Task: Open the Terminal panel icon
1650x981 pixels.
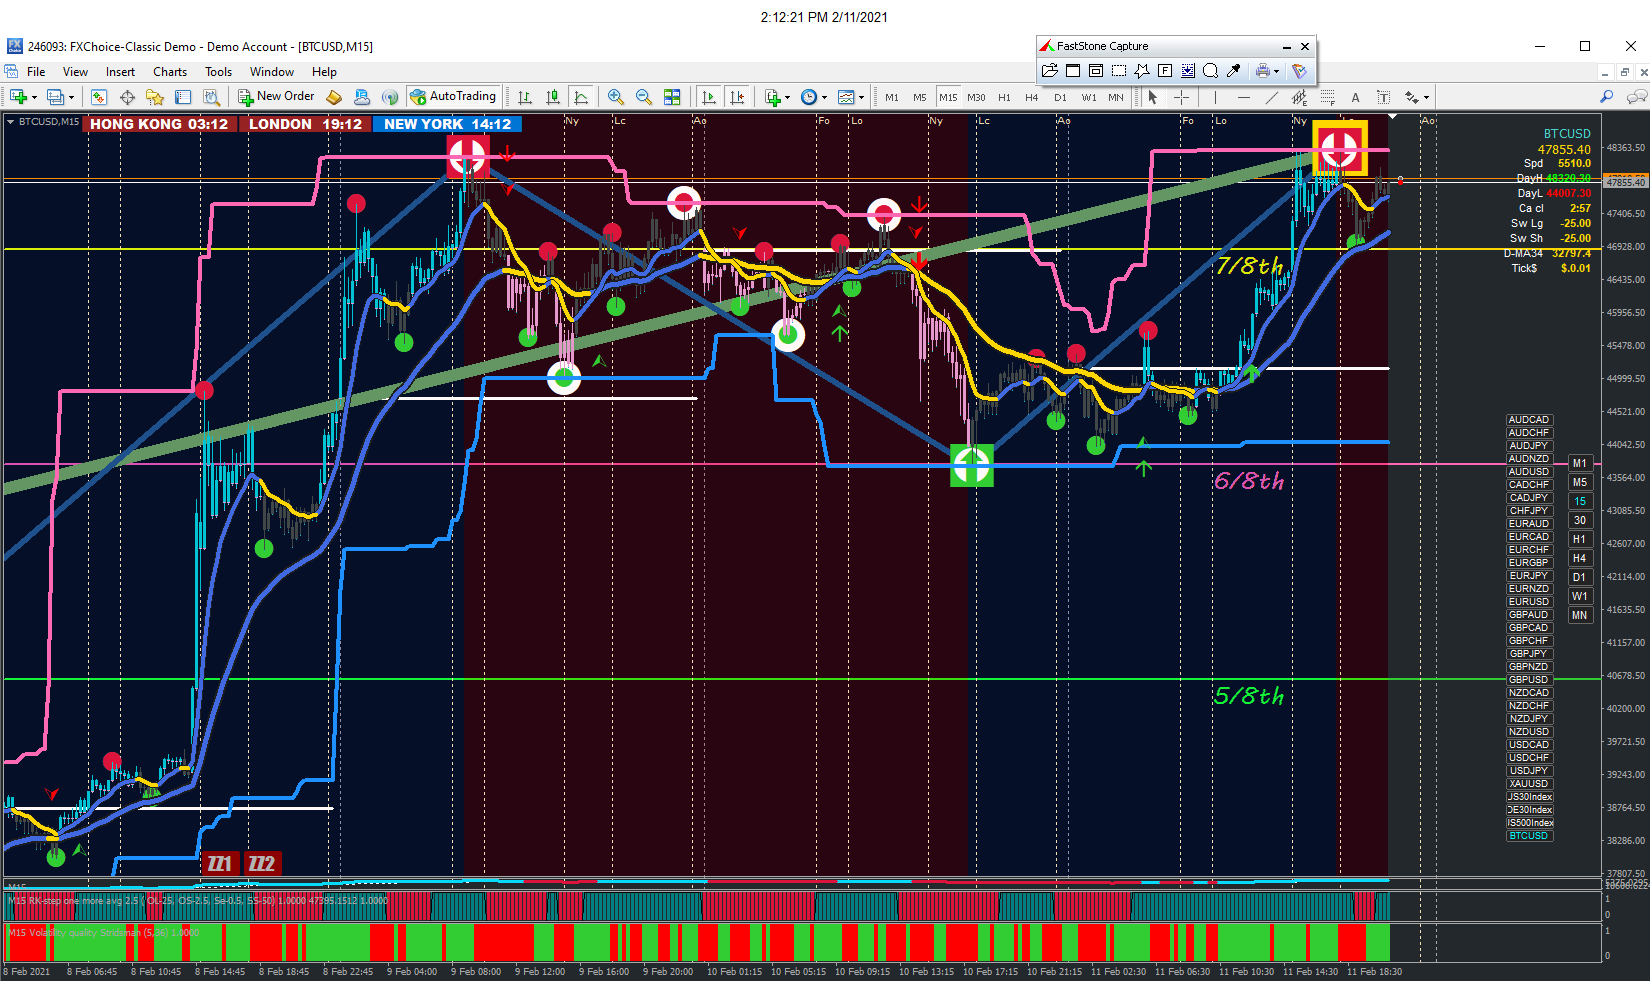Action: [x=183, y=97]
